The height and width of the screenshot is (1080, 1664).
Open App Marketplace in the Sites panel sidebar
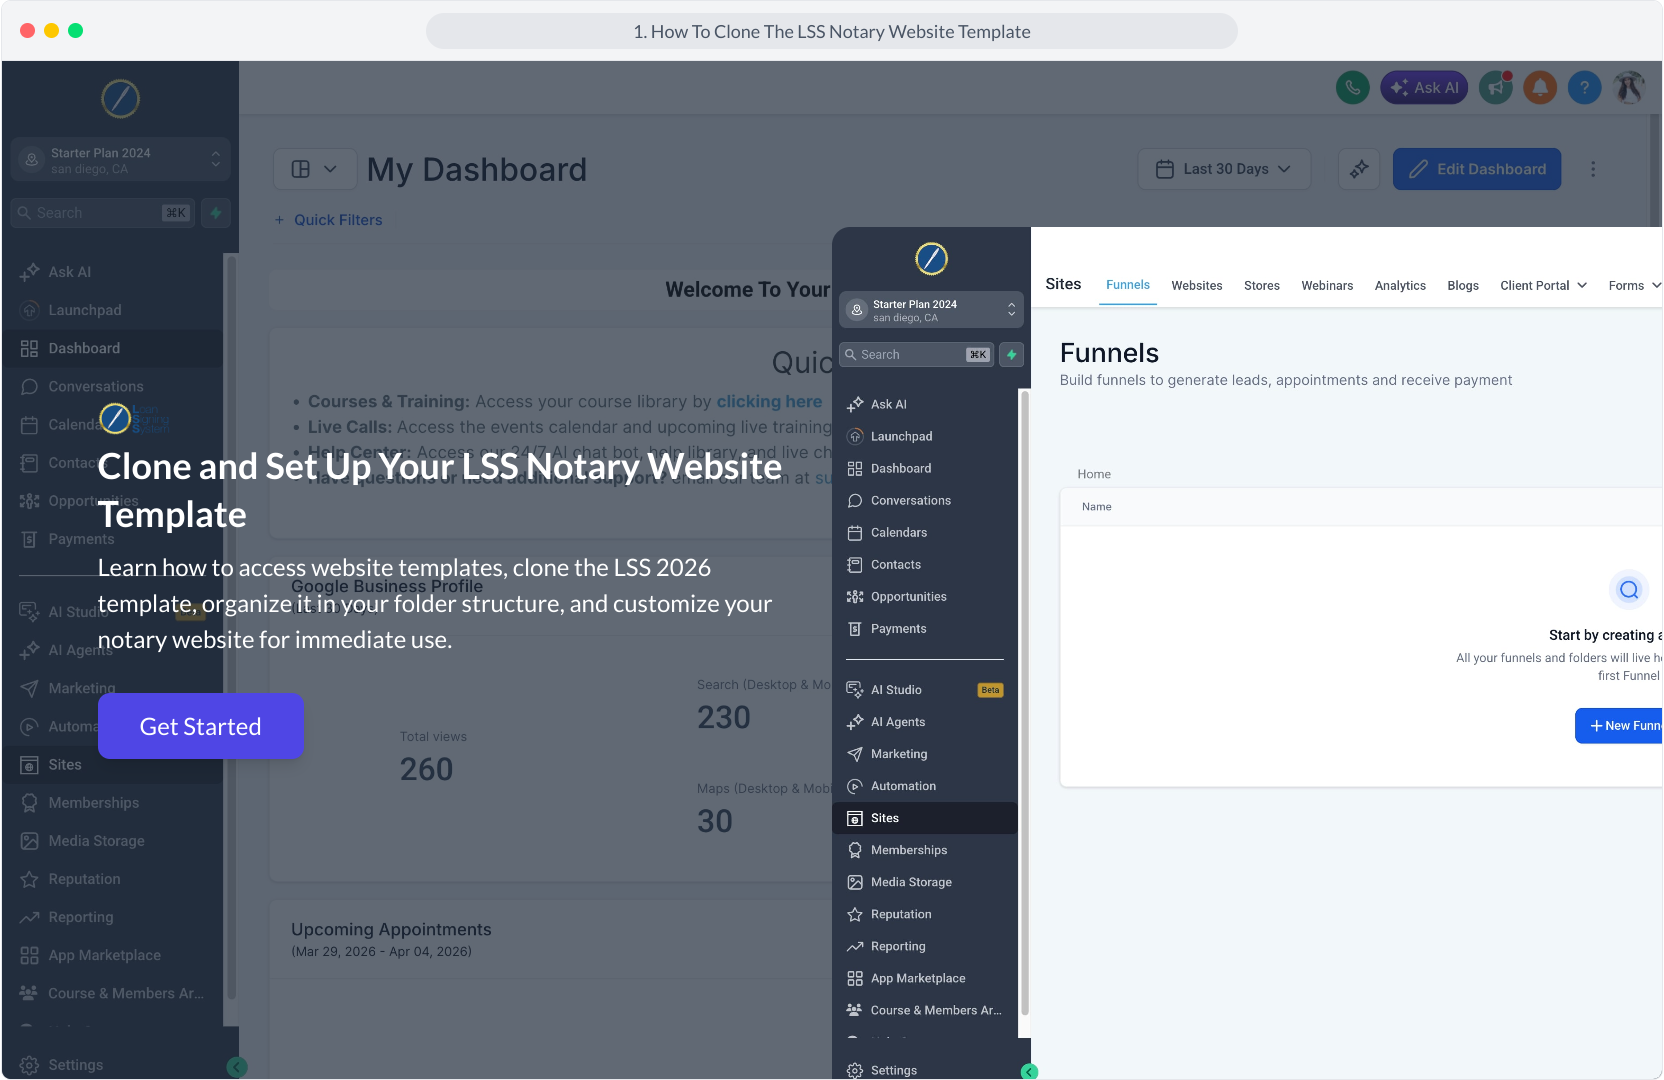(x=924, y=978)
